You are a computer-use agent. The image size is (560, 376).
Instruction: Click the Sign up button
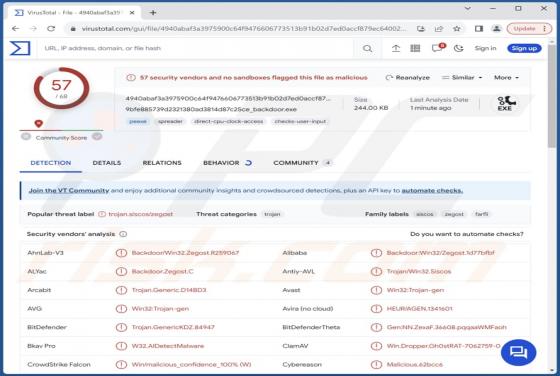coord(524,48)
